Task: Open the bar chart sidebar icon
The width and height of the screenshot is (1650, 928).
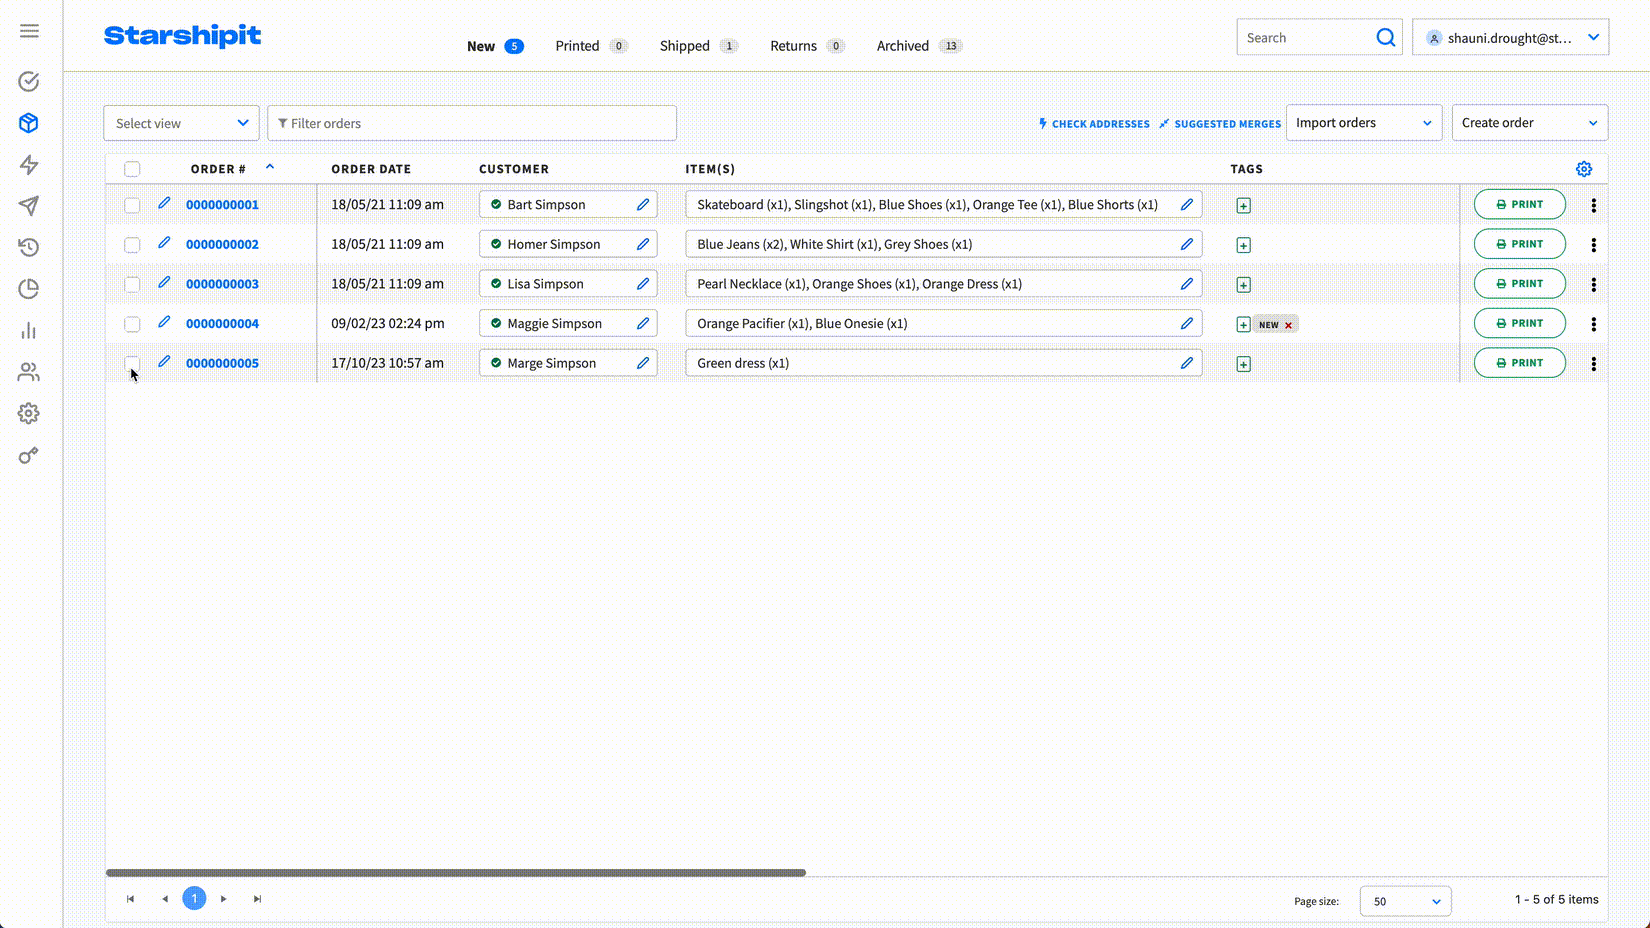Action: coord(29,331)
